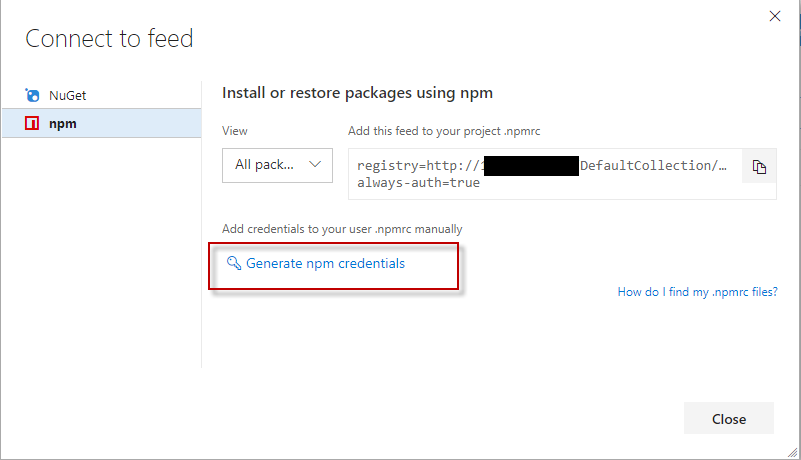The width and height of the screenshot is (801, 460).
Task: Click the red npm logo icon
Action: pos(33,124)
